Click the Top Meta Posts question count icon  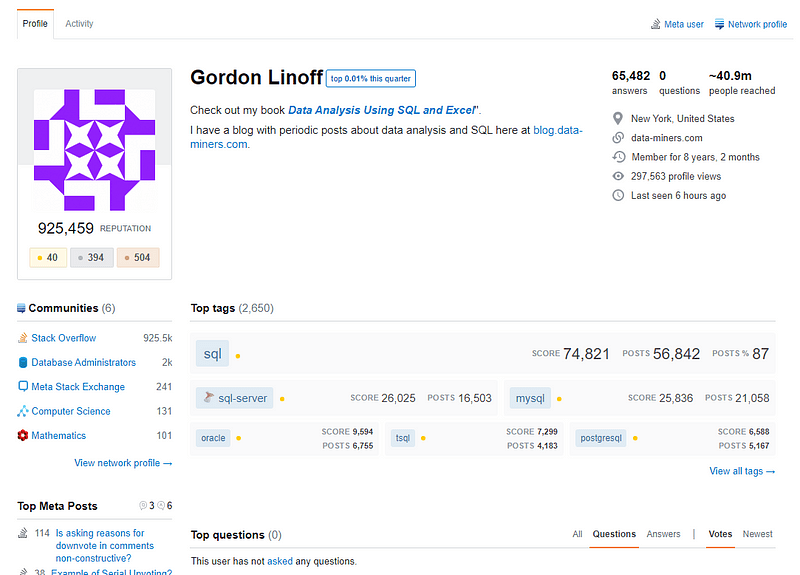tap(143, 506)
